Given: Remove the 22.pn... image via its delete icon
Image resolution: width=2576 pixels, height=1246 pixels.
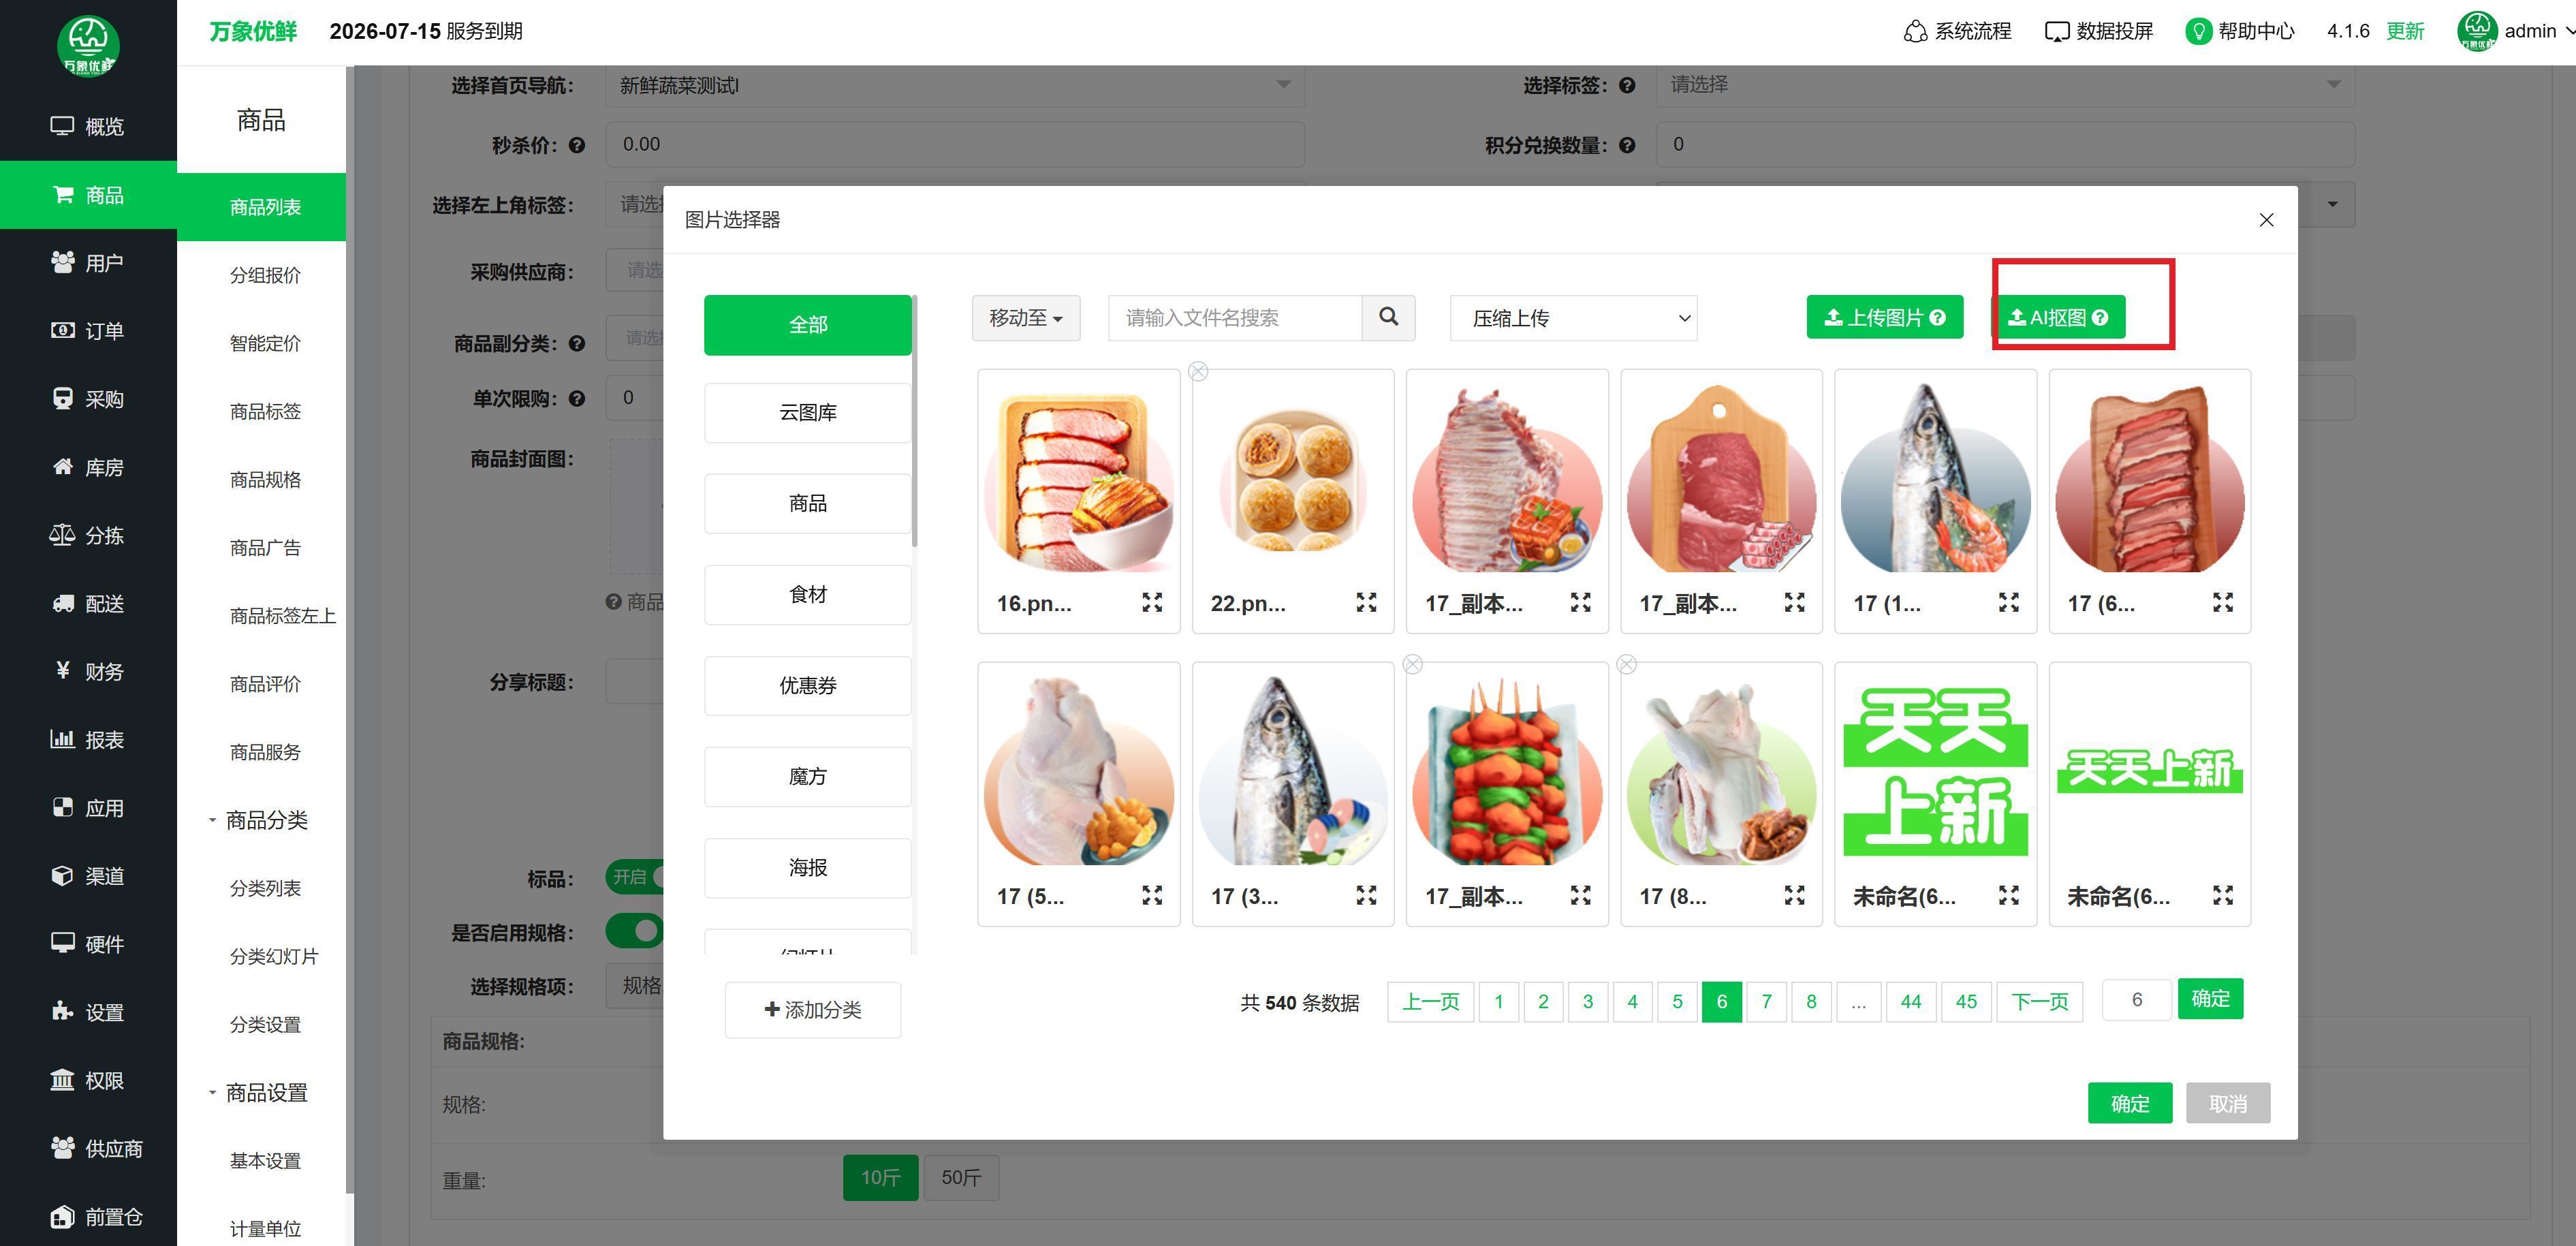Looking at the screenshot, I should click(x=1198, y=372).
